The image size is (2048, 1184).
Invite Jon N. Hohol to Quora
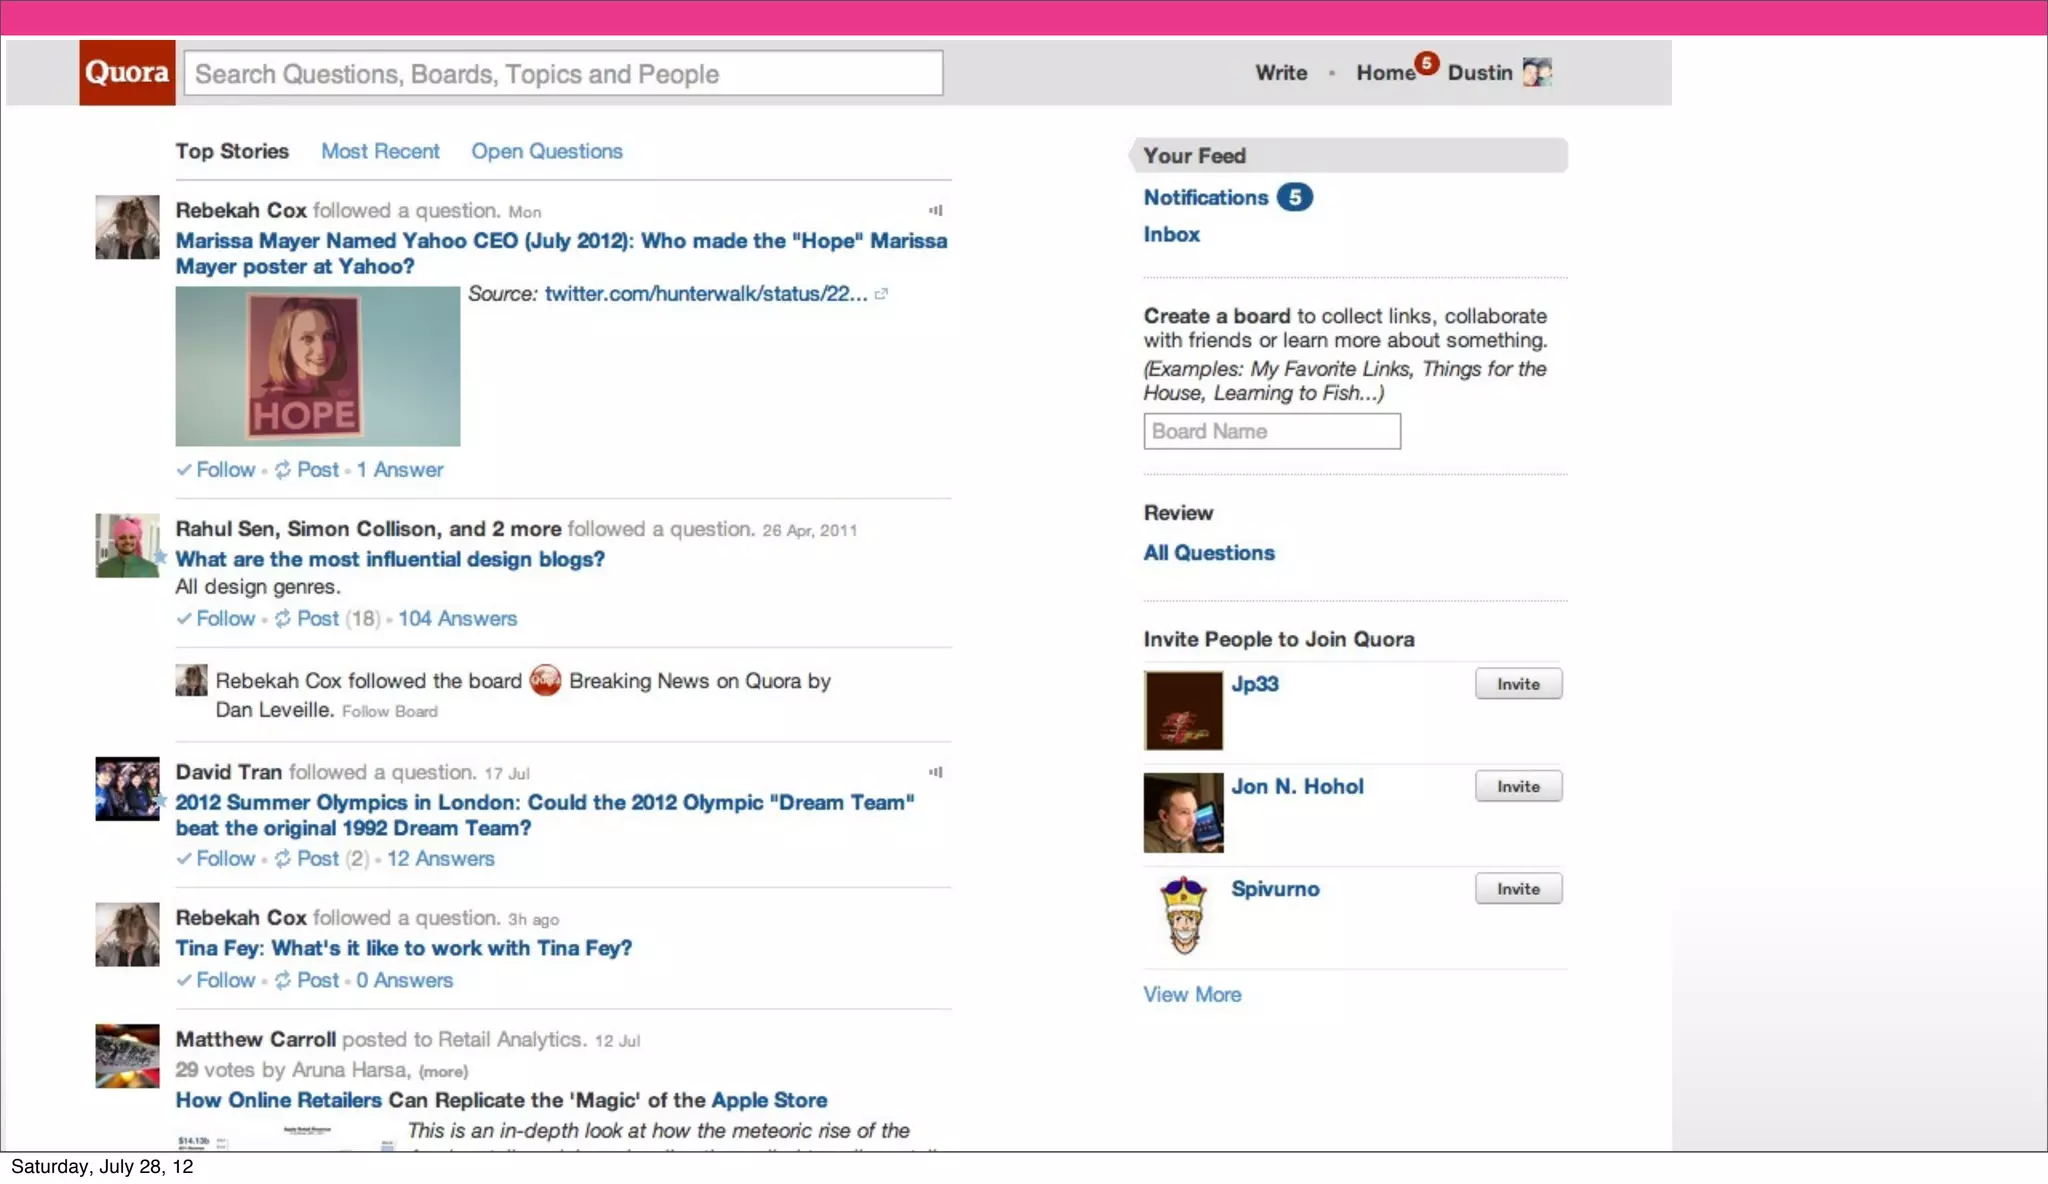1517,787
